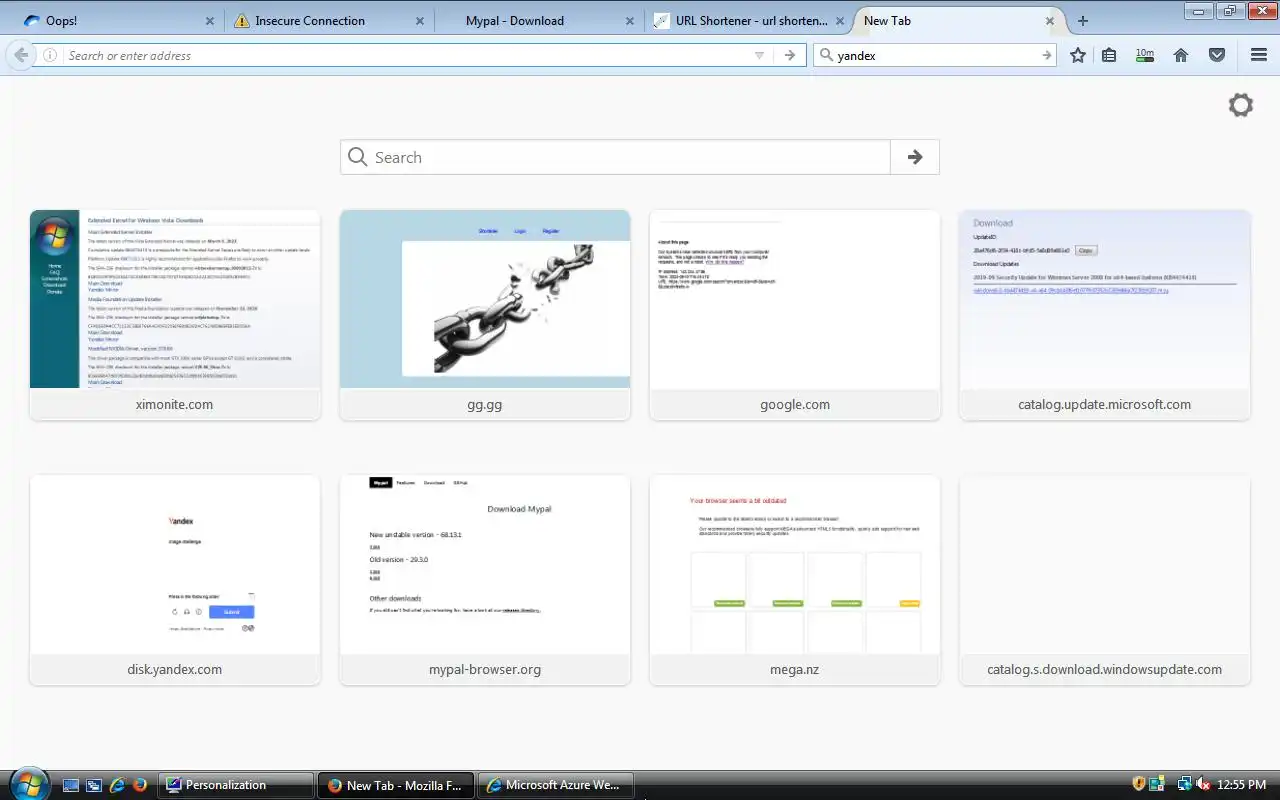Open the catalog.update.microsoft.com tile
The height and width of the screenshot is (800, 1280).
point(1105,315)
